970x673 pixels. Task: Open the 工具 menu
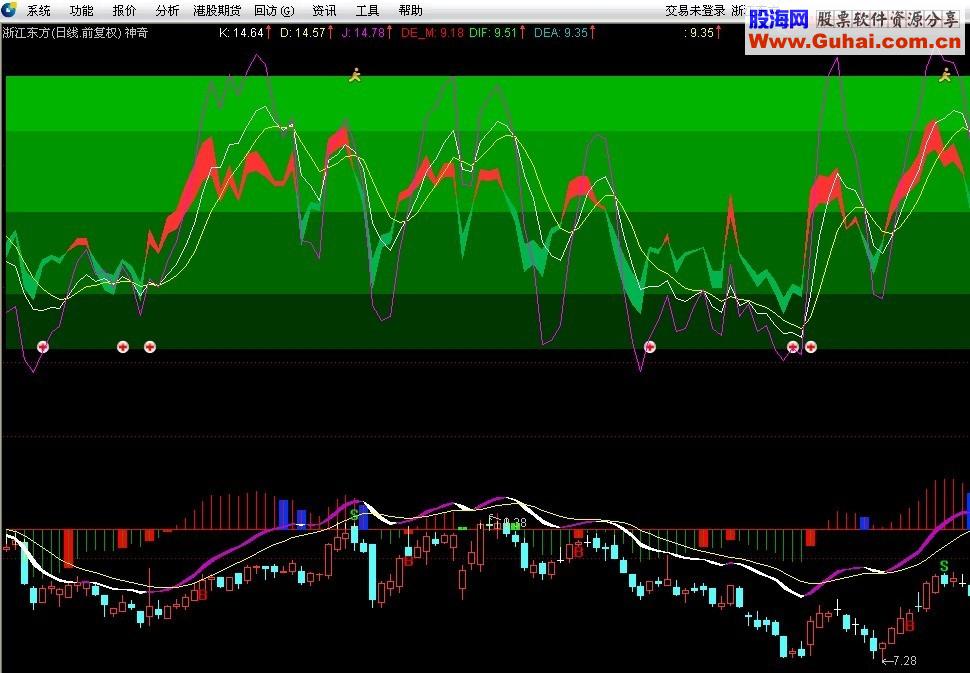367,11
